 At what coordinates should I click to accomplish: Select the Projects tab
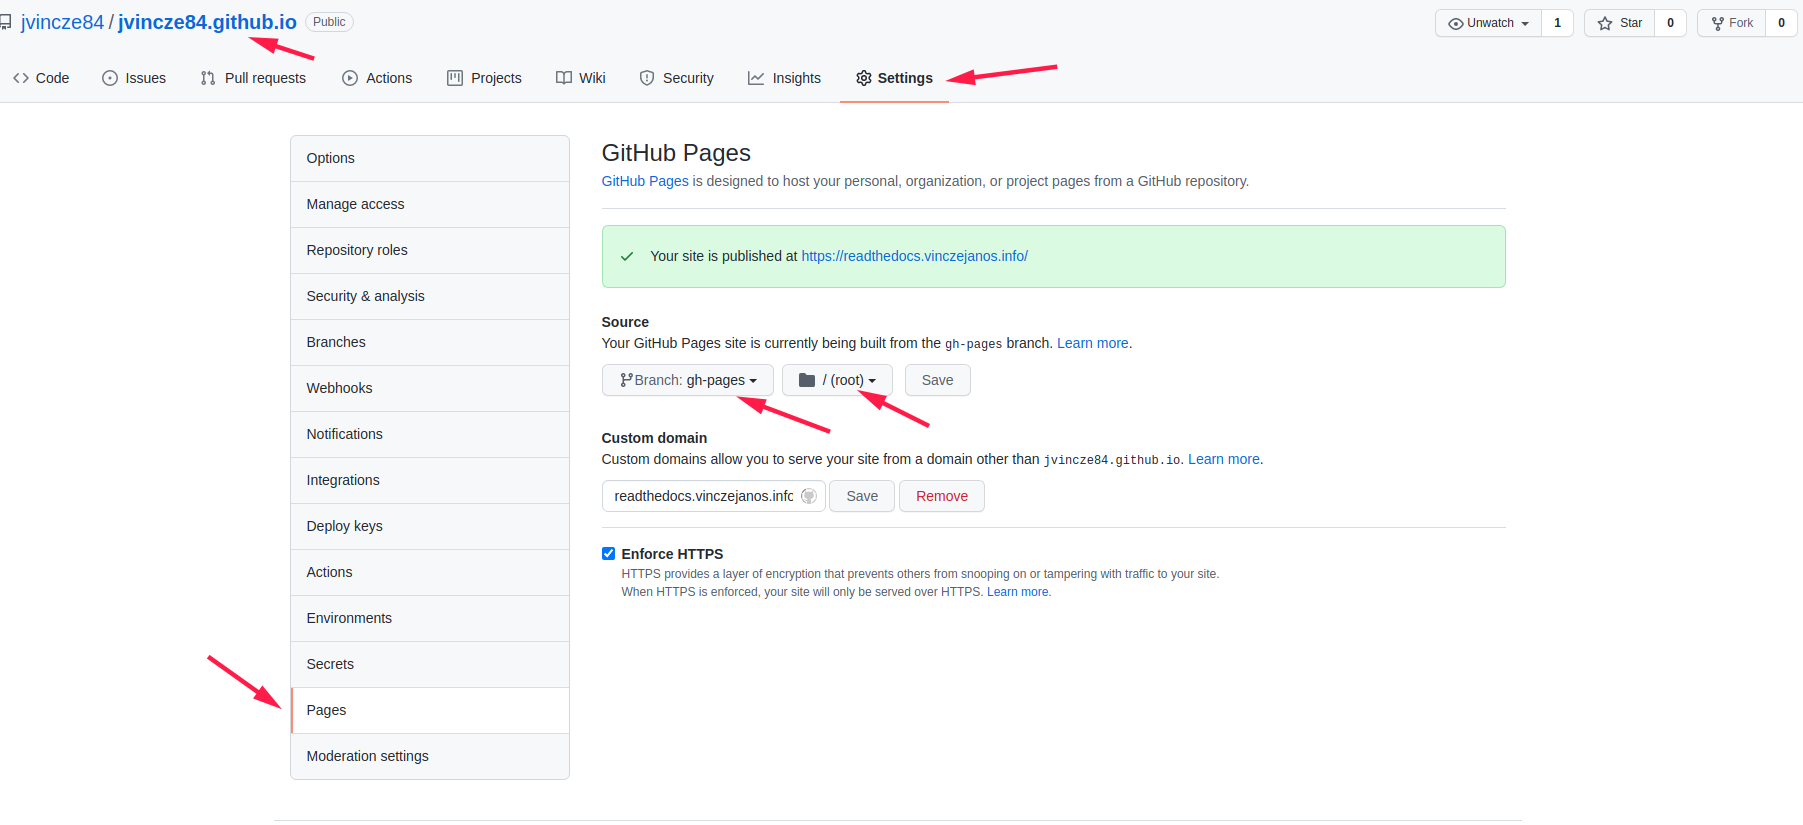tap(484, 78)
